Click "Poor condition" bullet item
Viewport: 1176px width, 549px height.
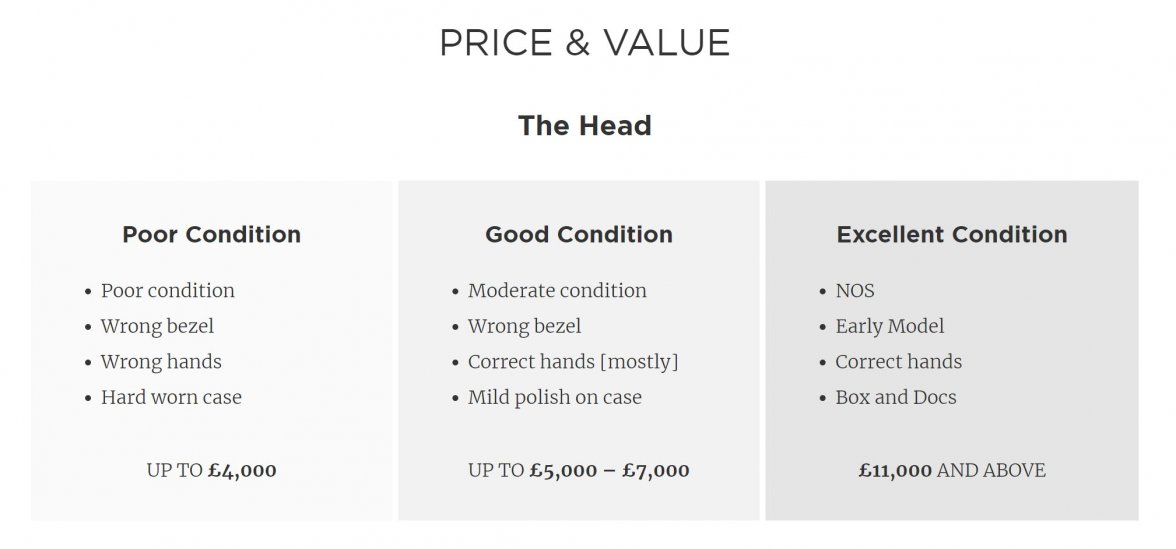click(167, 291)
